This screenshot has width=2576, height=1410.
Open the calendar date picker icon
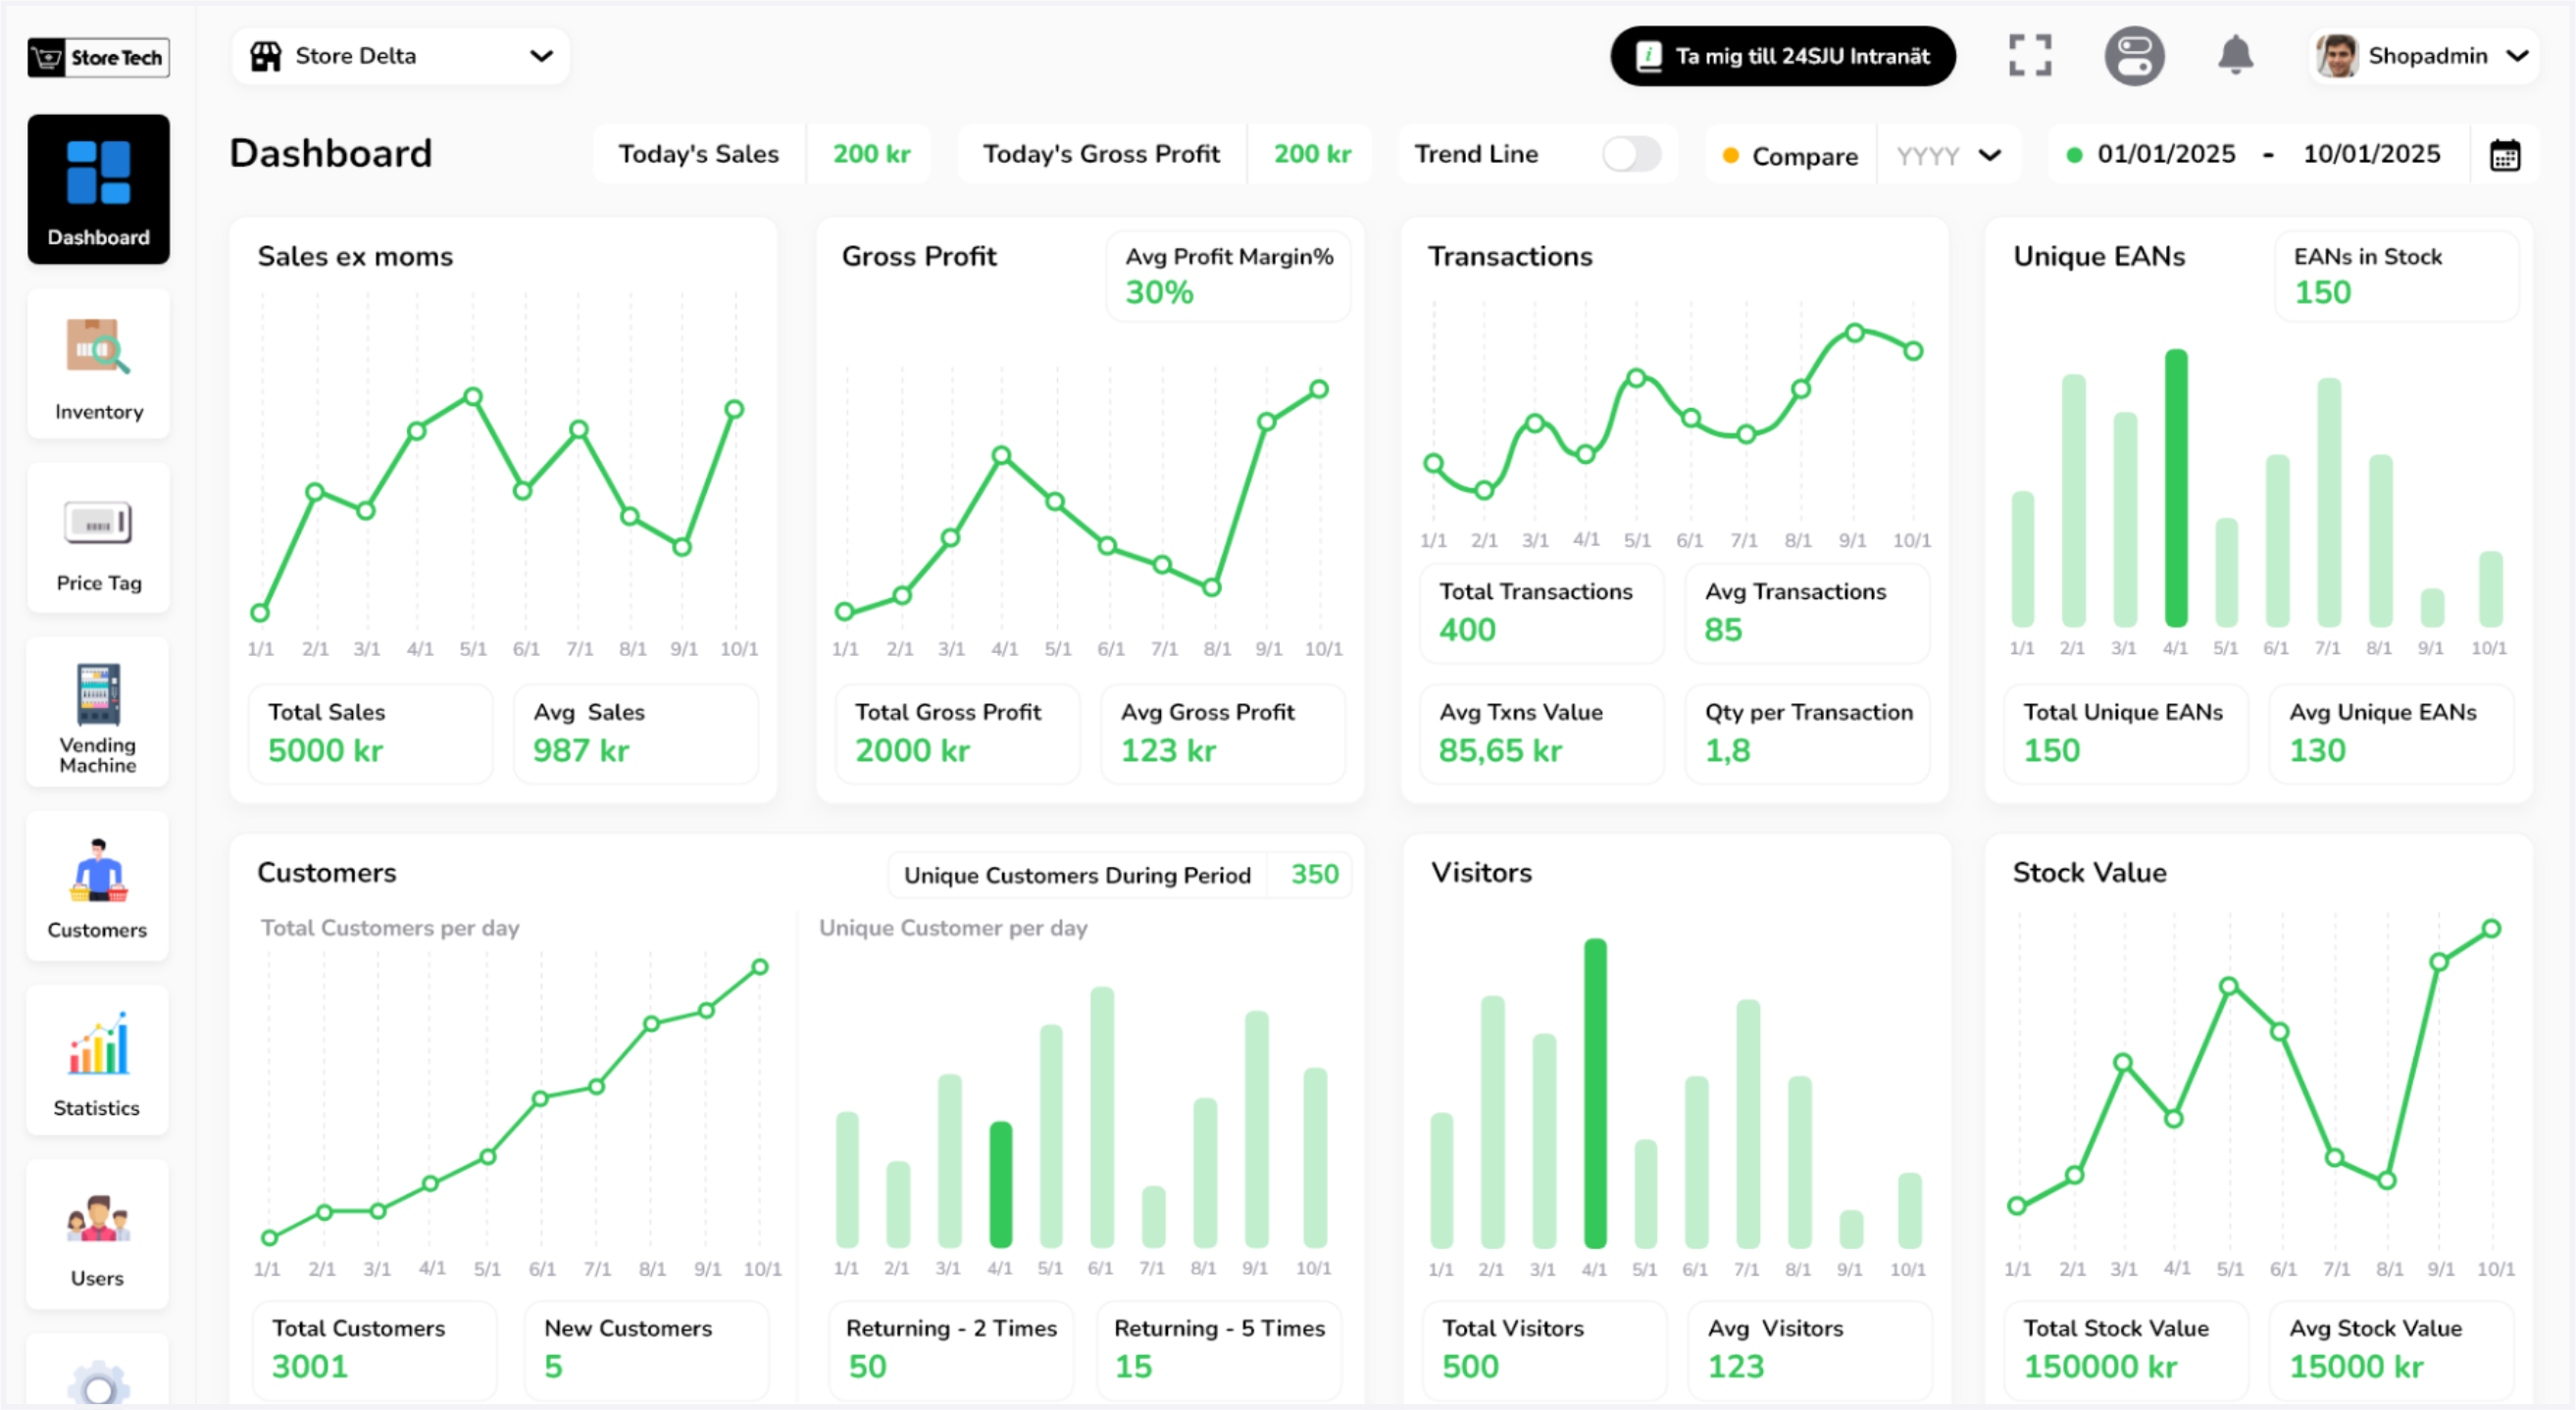coord(2504,156)
